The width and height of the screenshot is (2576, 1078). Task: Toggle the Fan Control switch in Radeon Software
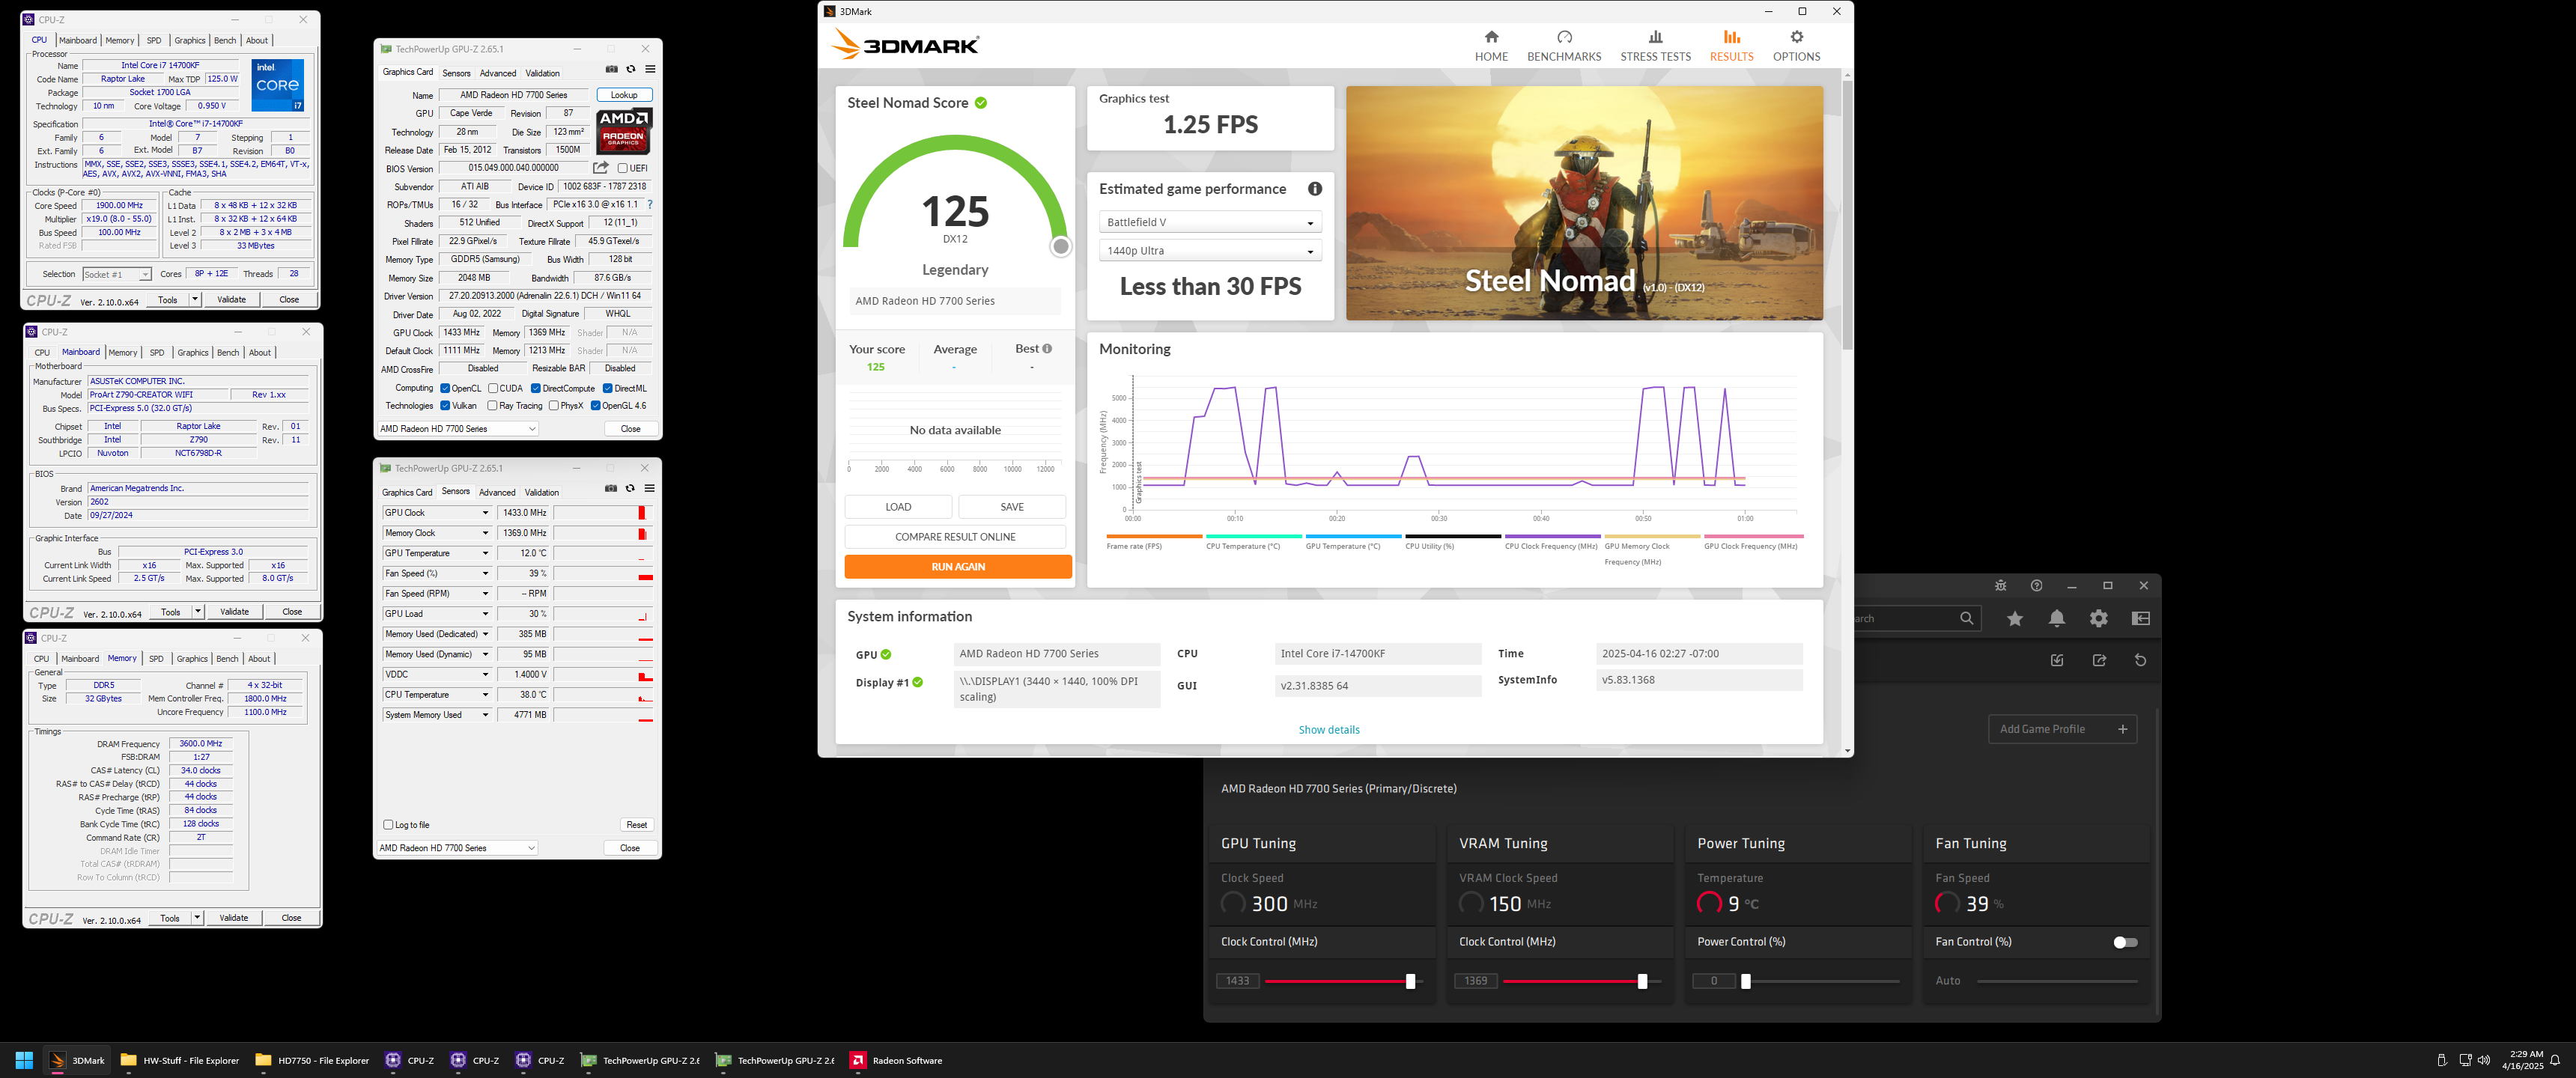tap(2125, 942)
